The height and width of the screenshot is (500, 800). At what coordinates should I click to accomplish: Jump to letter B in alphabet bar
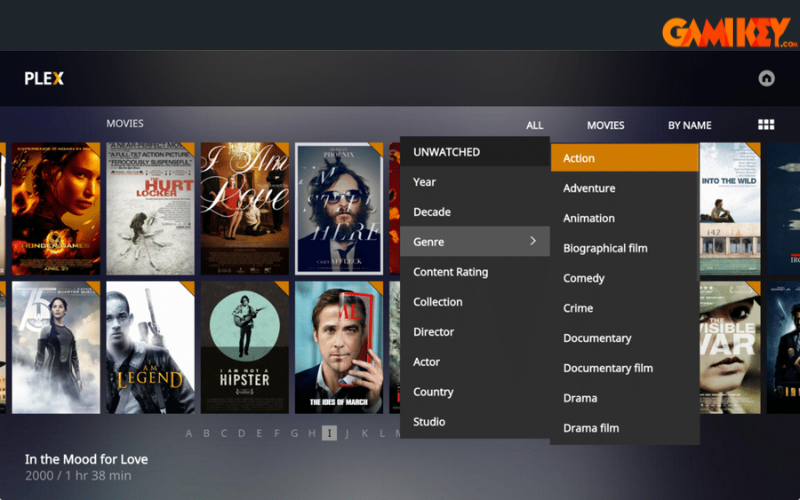click(x=206, y=433)
